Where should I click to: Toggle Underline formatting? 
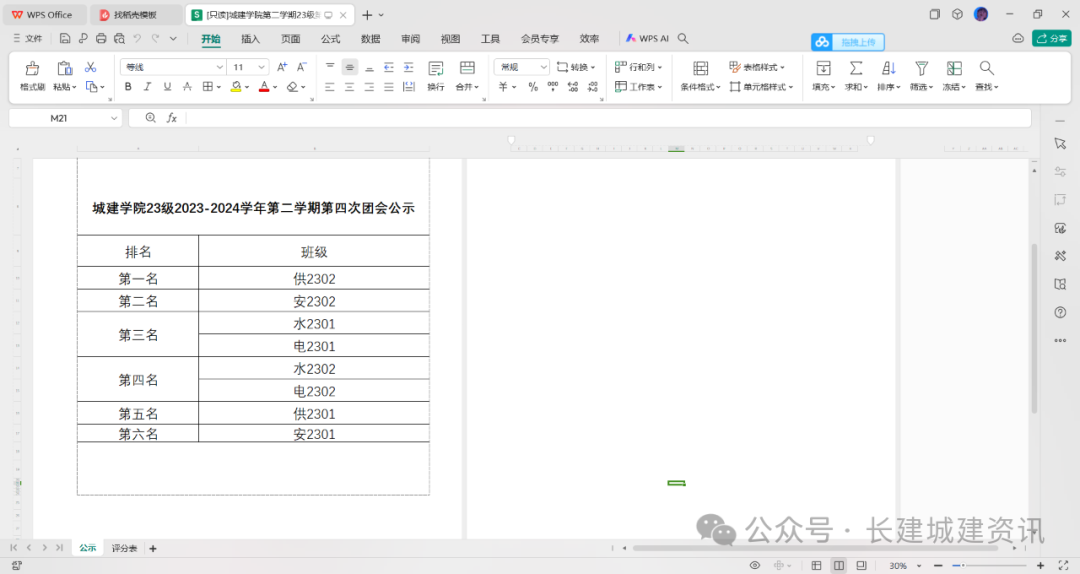(167, 87)
